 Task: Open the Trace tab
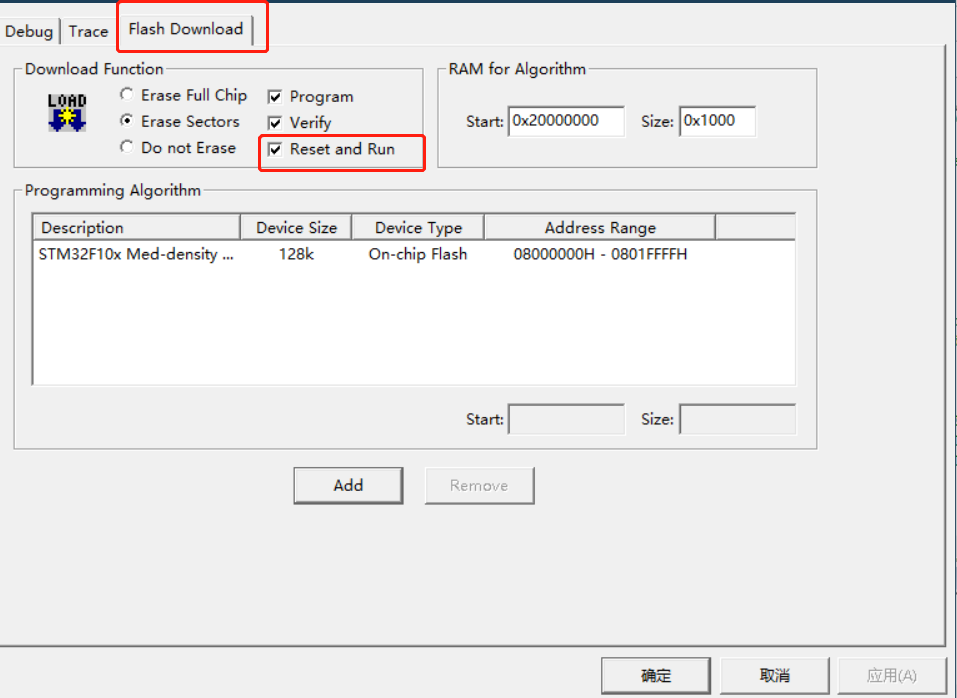[88, 31]
